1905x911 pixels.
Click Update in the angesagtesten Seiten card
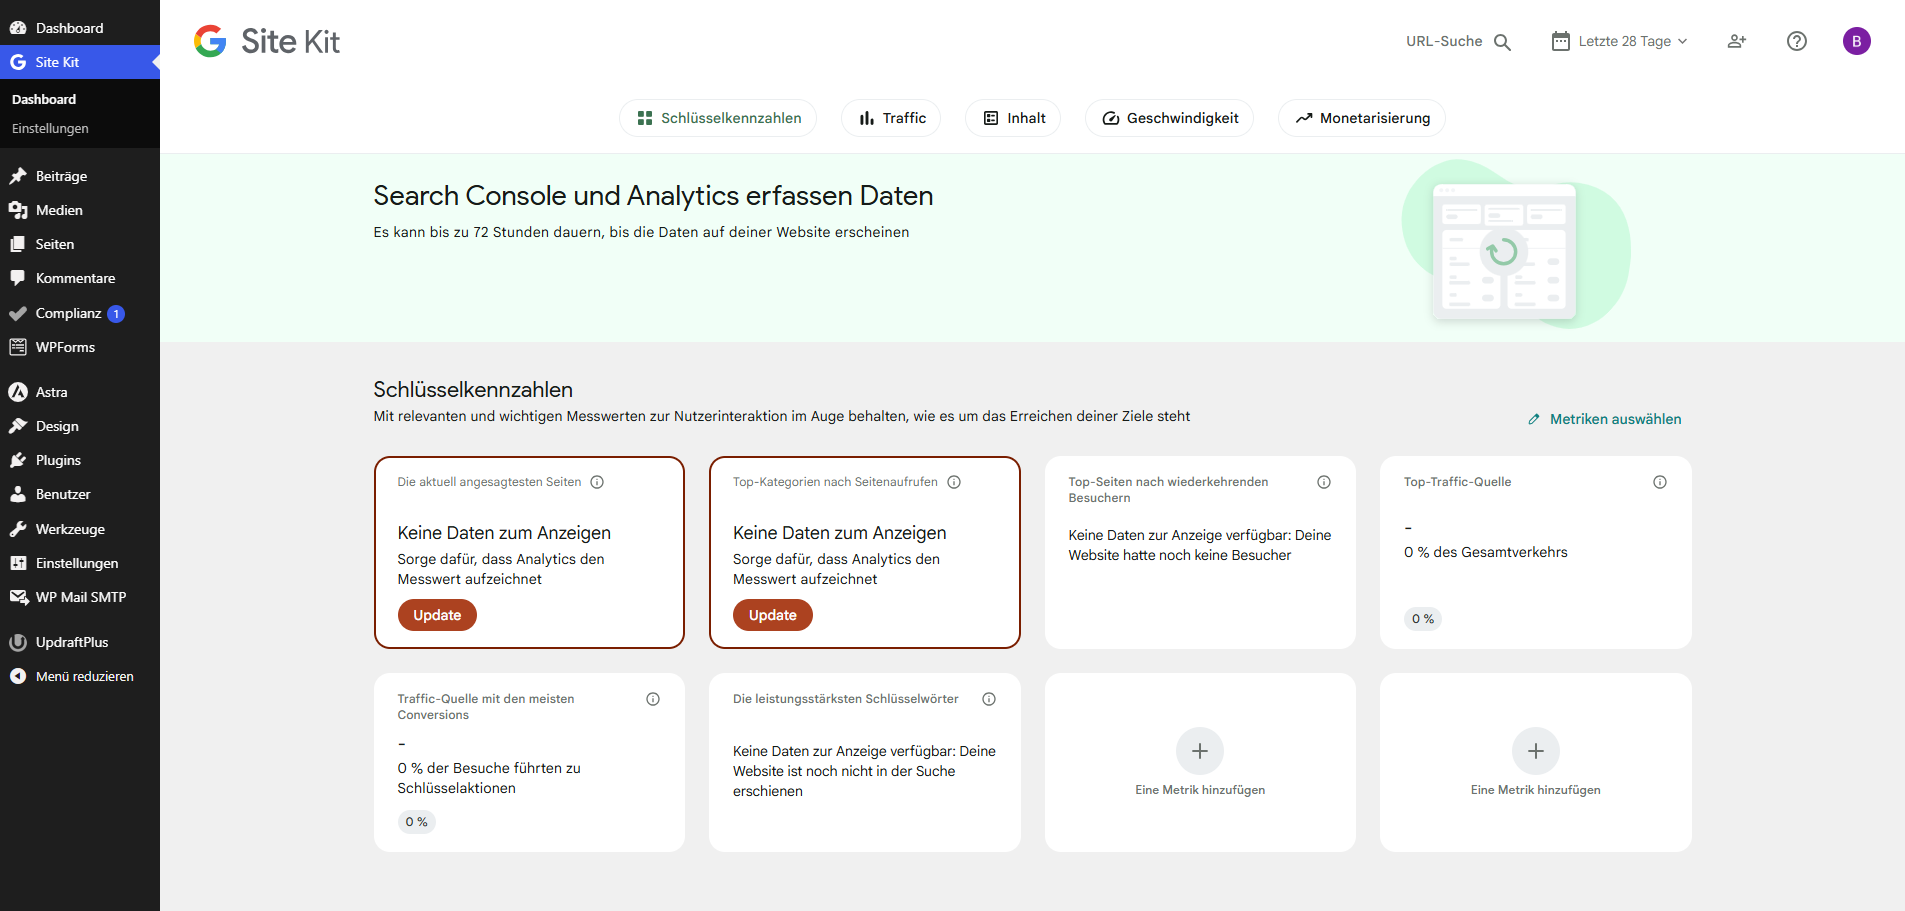pos(437,615)
